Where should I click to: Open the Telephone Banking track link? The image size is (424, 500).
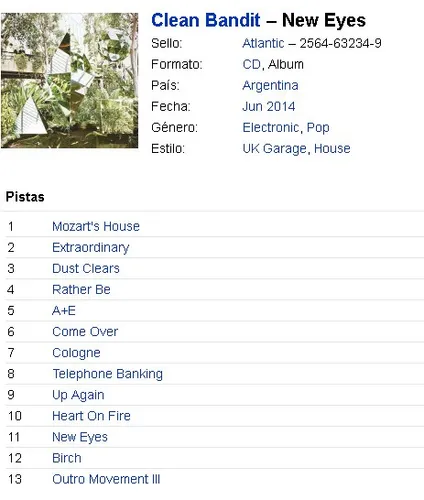pyautogui.click(x=108, y=374)
